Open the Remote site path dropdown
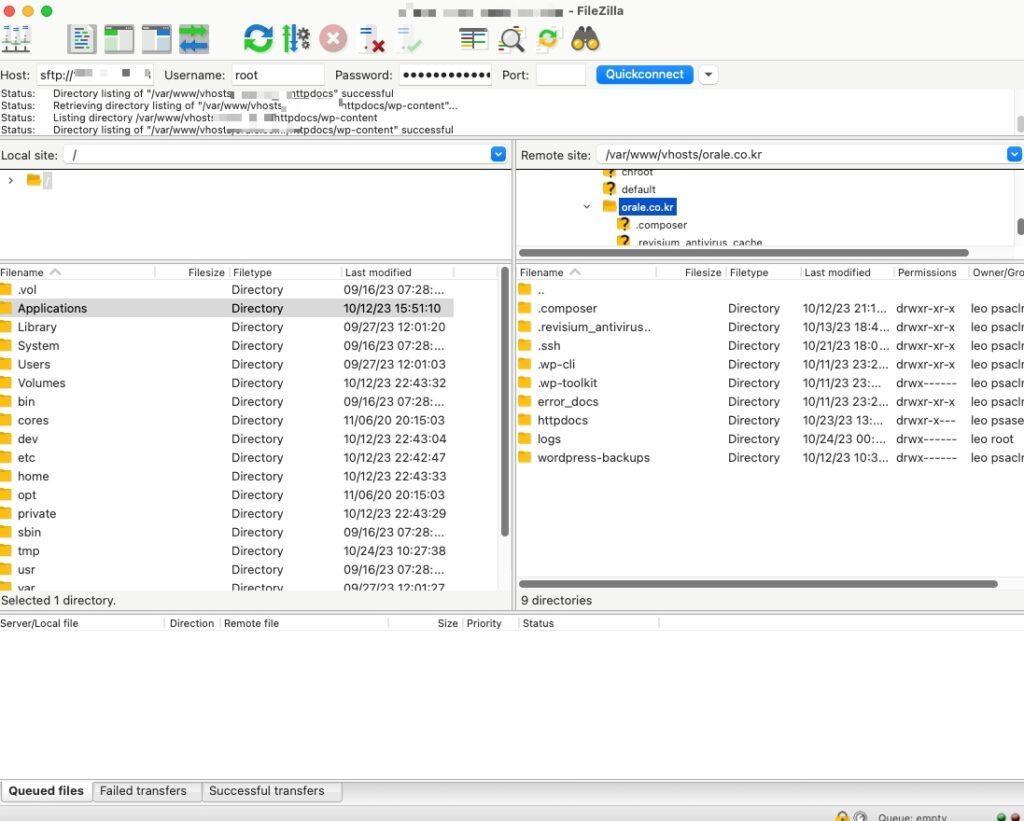 coord(1014,155)
